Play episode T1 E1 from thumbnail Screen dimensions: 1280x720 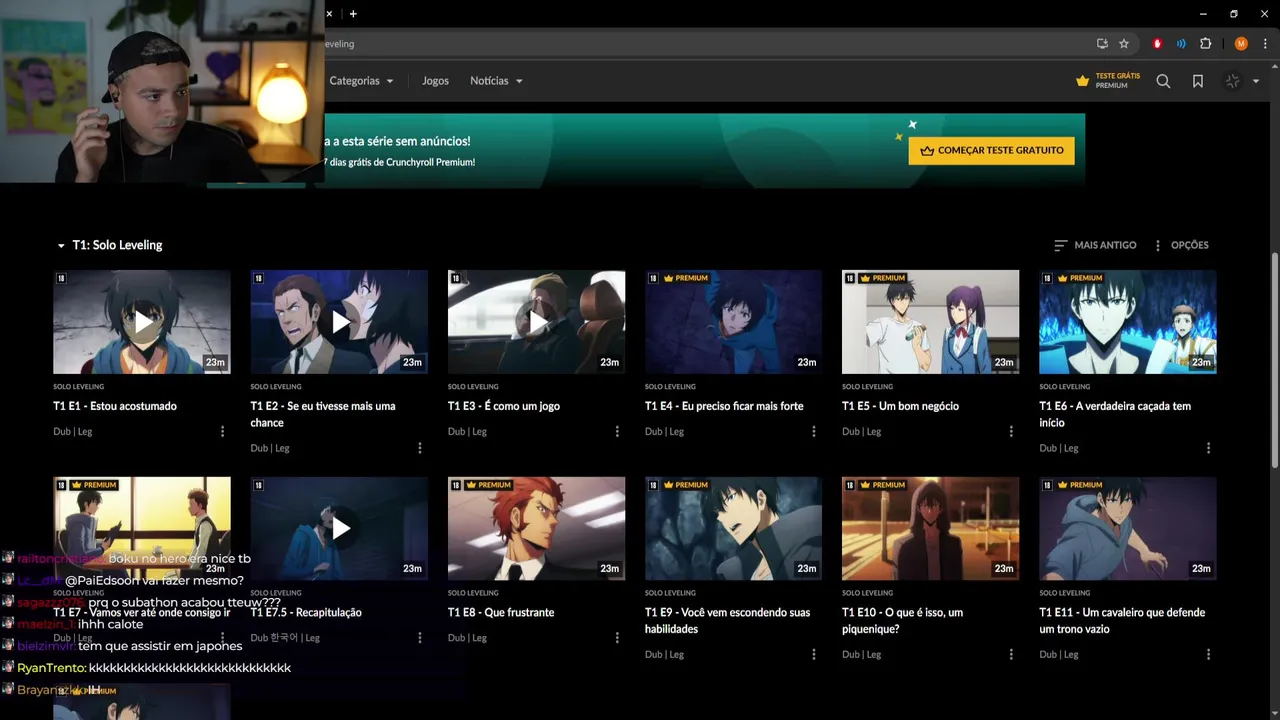click(142, 322)
